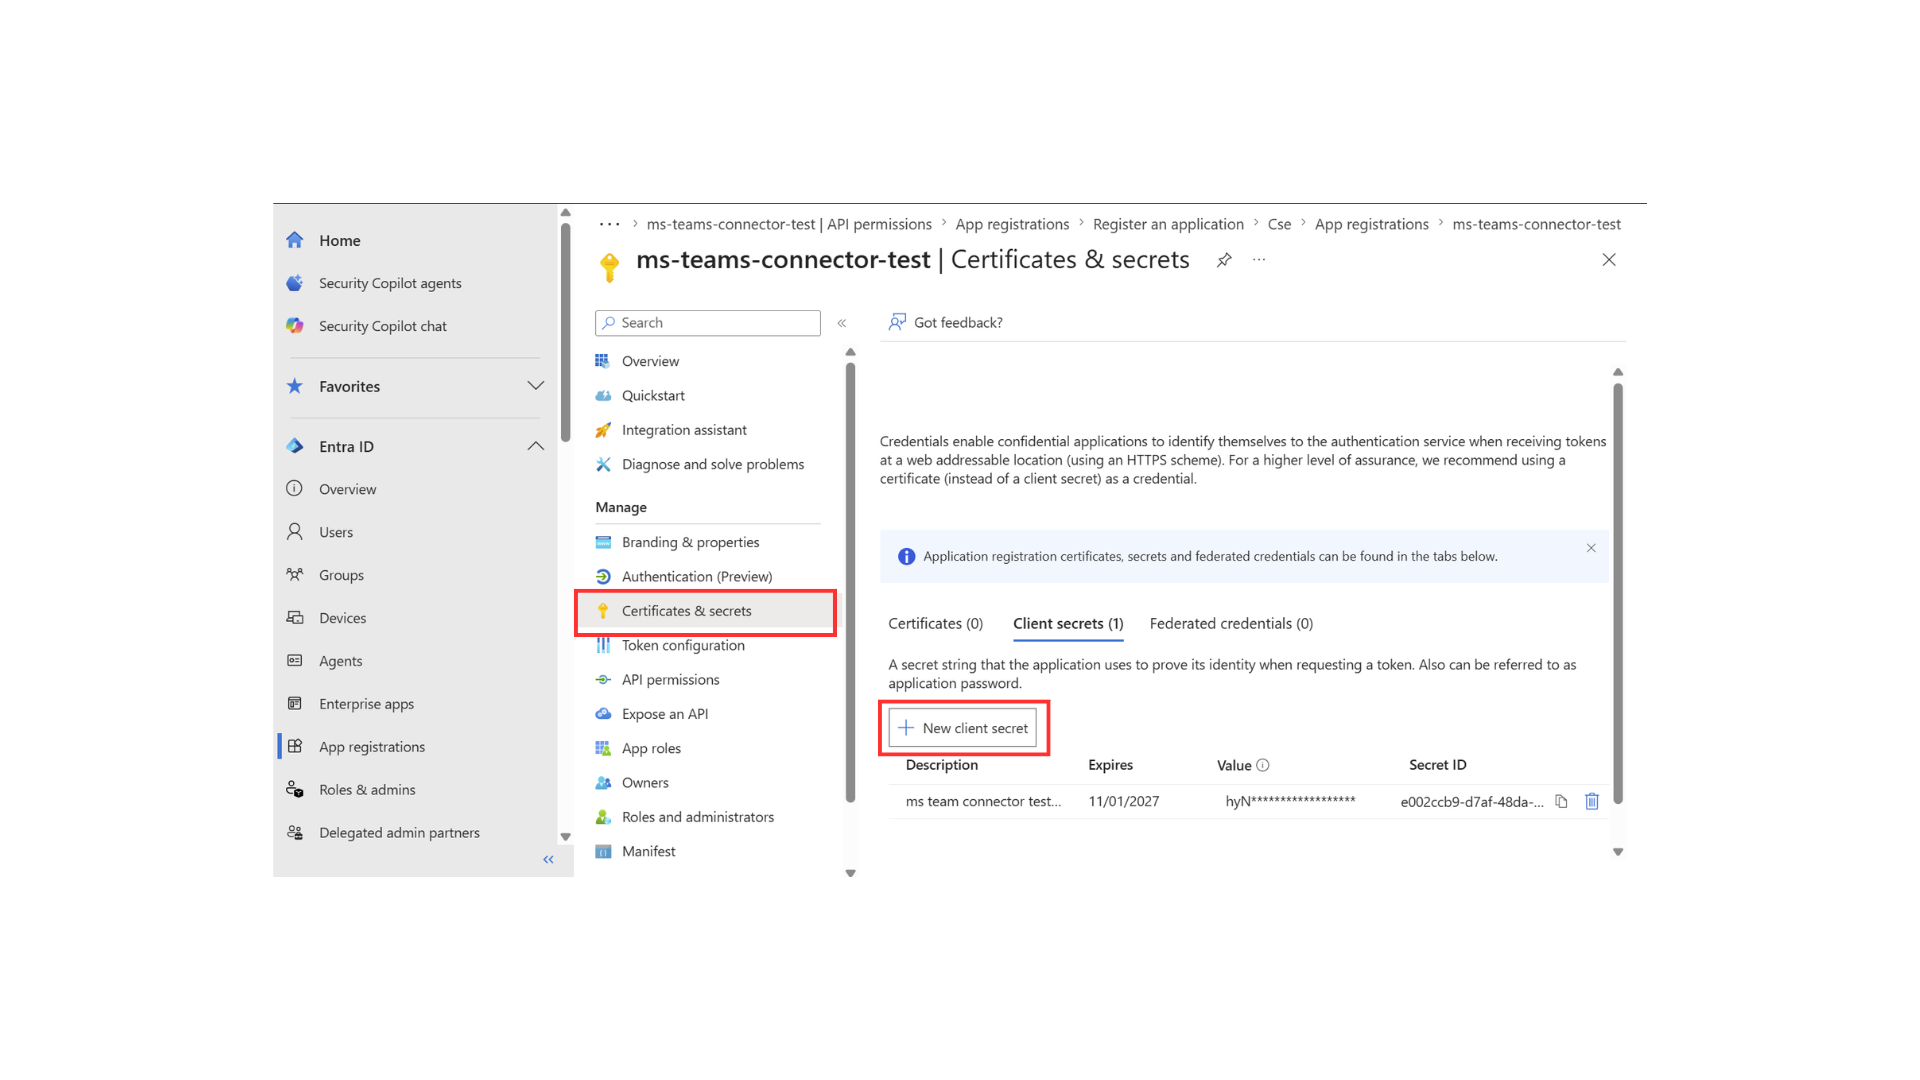This screenshot has height=1080, width=1920.
Task: Collapse the resource menu panel
Action: coord(842,323)
